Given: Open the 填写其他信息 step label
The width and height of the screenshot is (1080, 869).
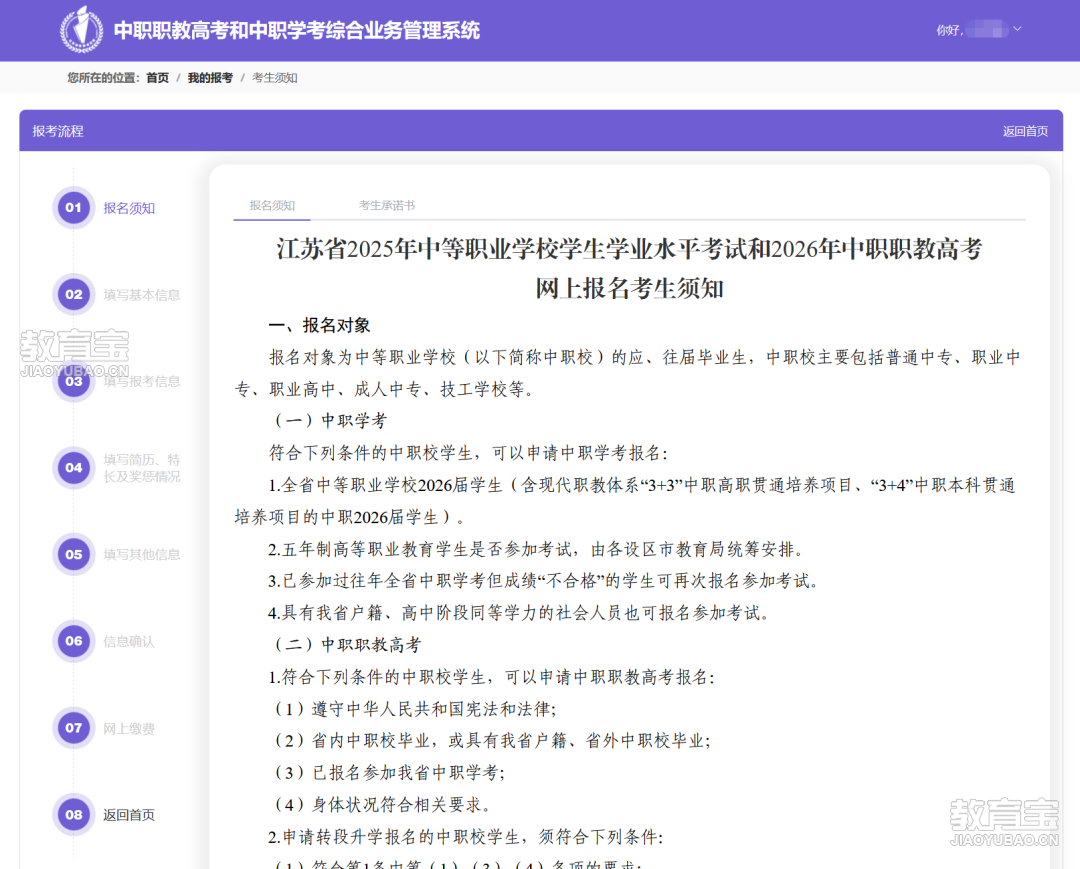Looking at the screenshot, I should pos(142,555).
